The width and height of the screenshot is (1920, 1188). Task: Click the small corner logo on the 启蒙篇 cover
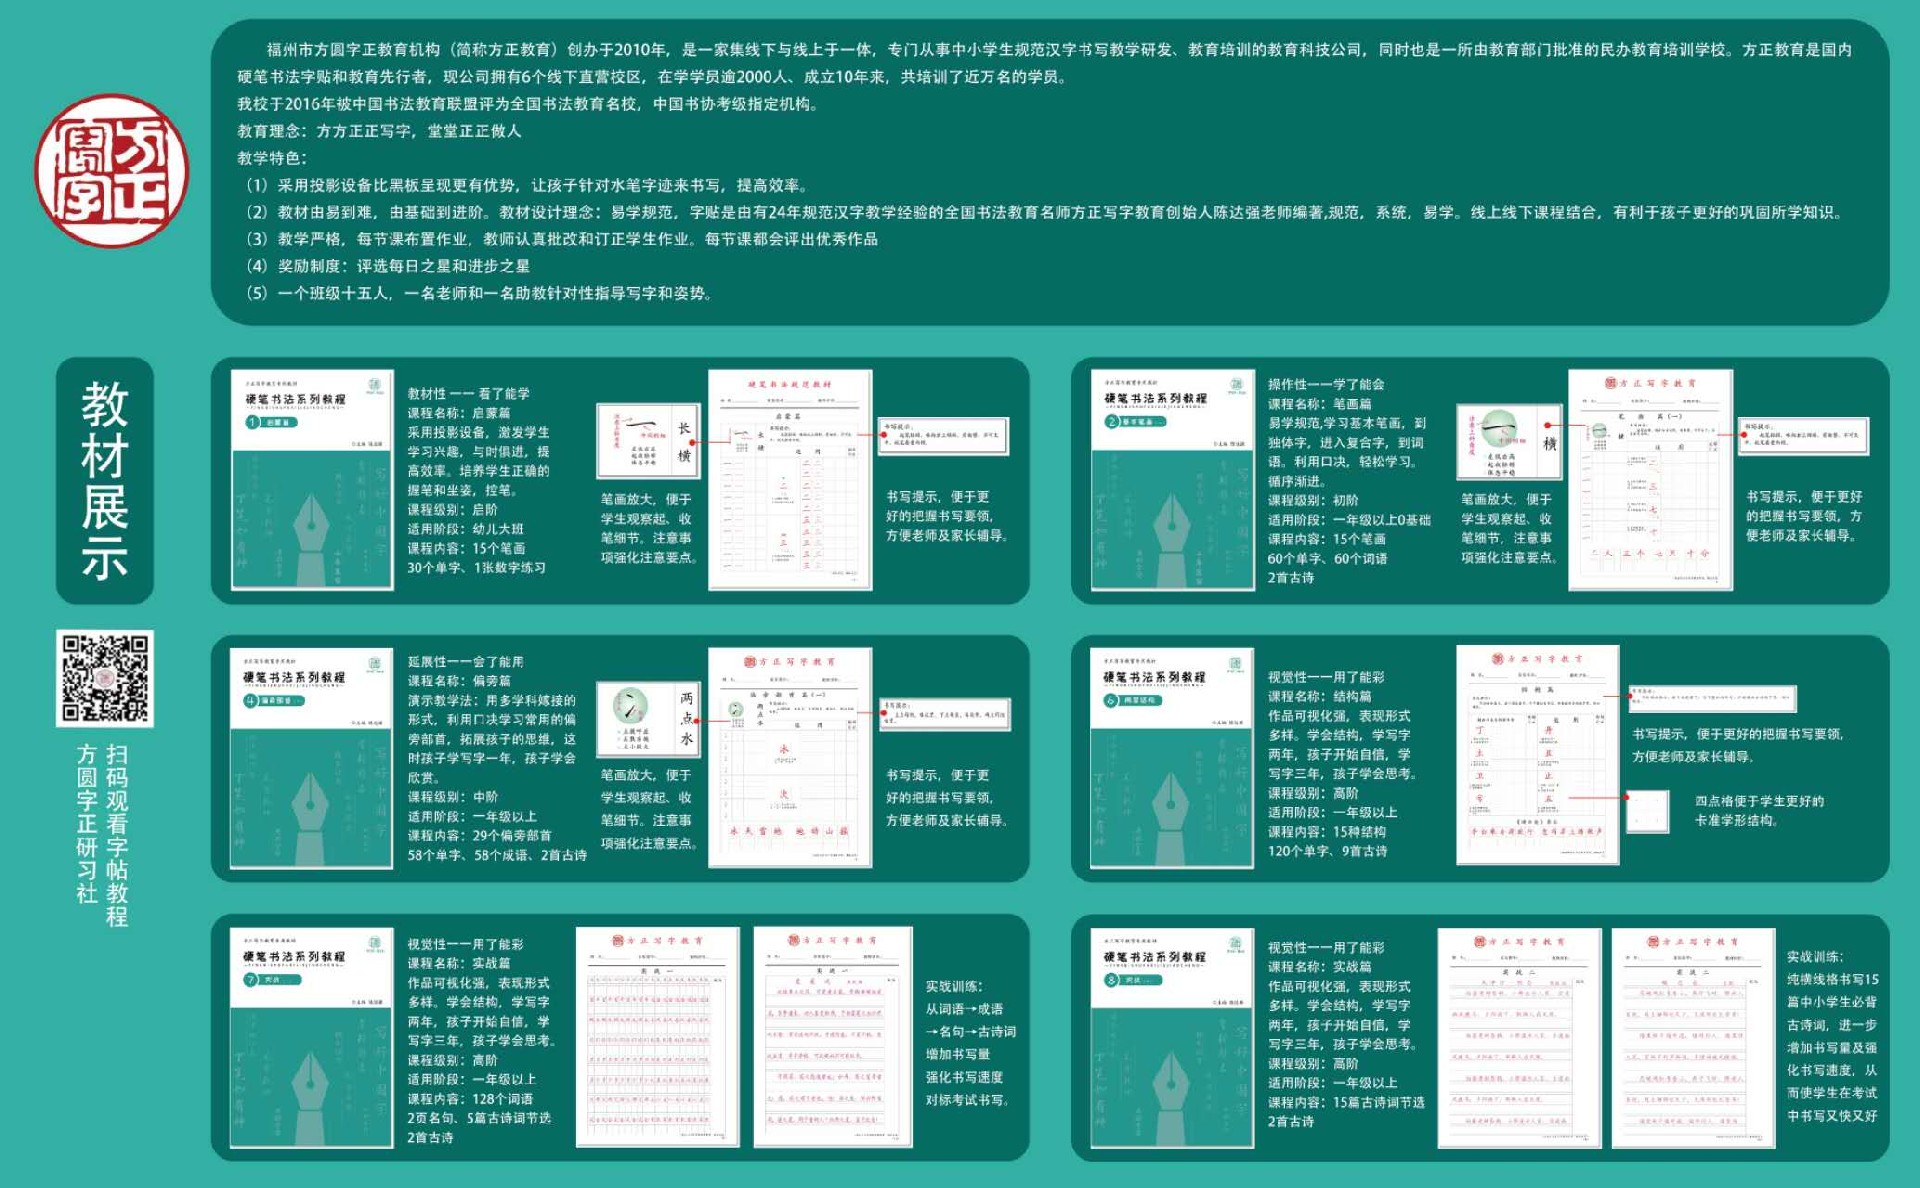(x=375, y=385)
